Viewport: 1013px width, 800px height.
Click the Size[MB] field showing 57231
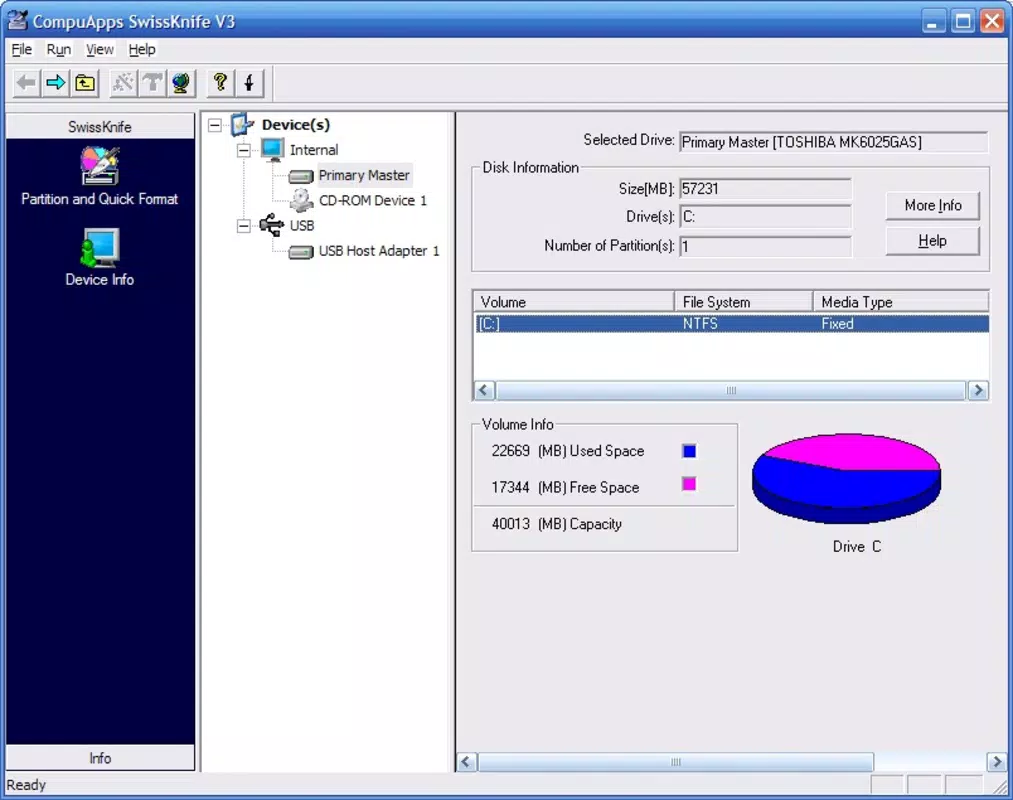point(766,189)
